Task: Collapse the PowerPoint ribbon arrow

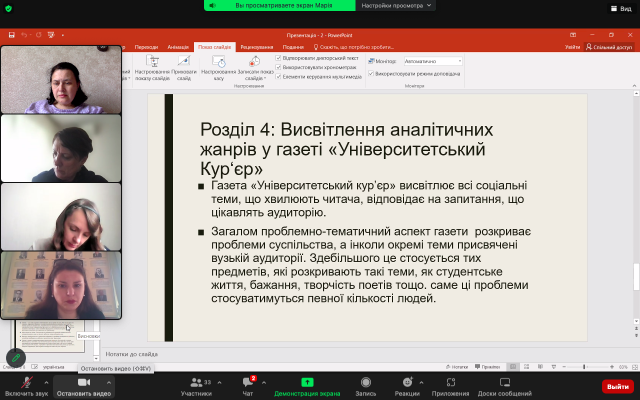Action: pyautogui.click(x=634, y=86)
